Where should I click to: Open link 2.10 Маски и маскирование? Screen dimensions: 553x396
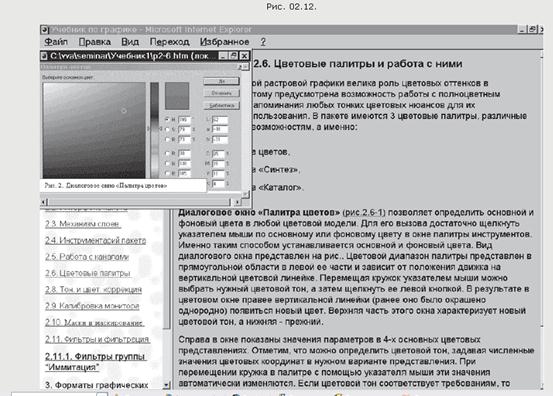[94, 322]
